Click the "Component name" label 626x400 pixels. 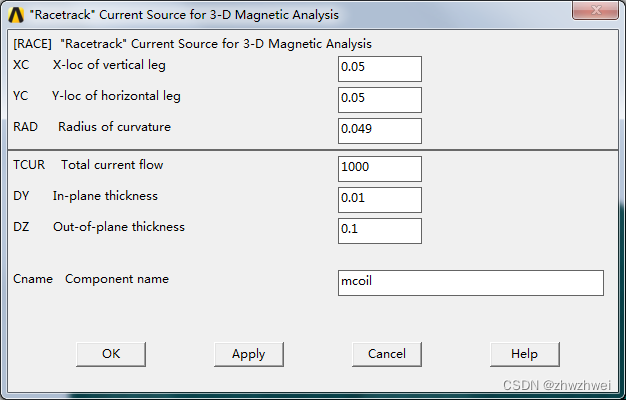(117, 279)
